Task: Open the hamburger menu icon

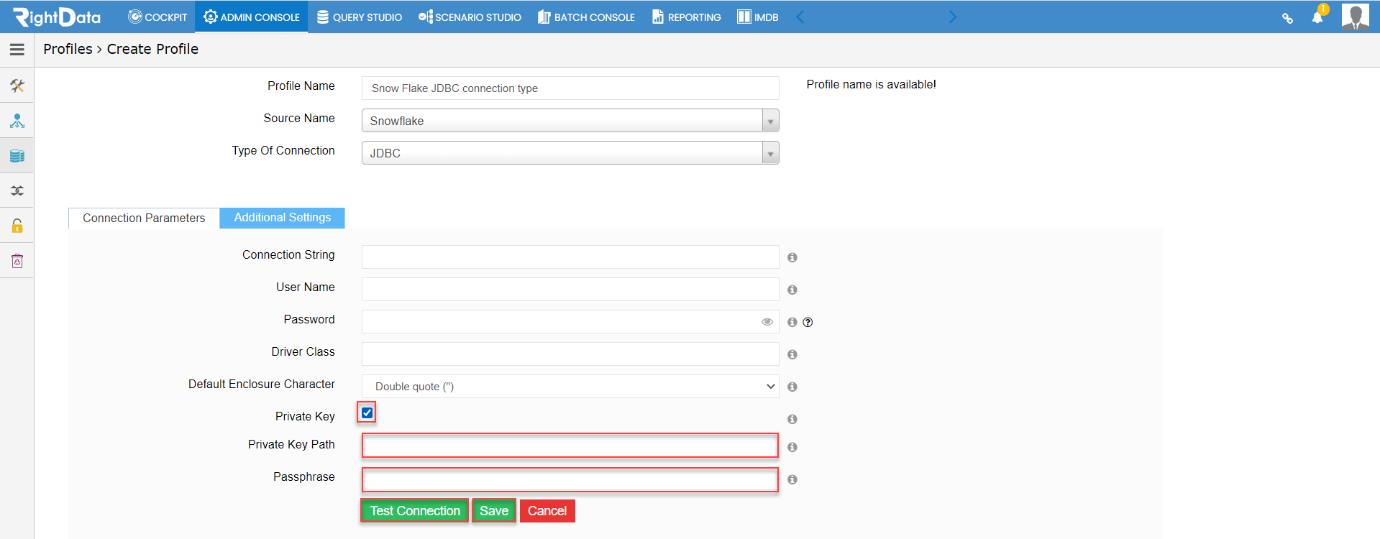Action: coord(16,49)
